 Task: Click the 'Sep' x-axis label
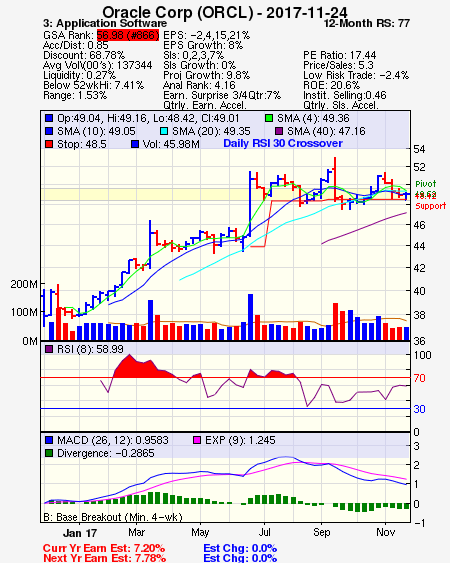[x=321, y=532]
